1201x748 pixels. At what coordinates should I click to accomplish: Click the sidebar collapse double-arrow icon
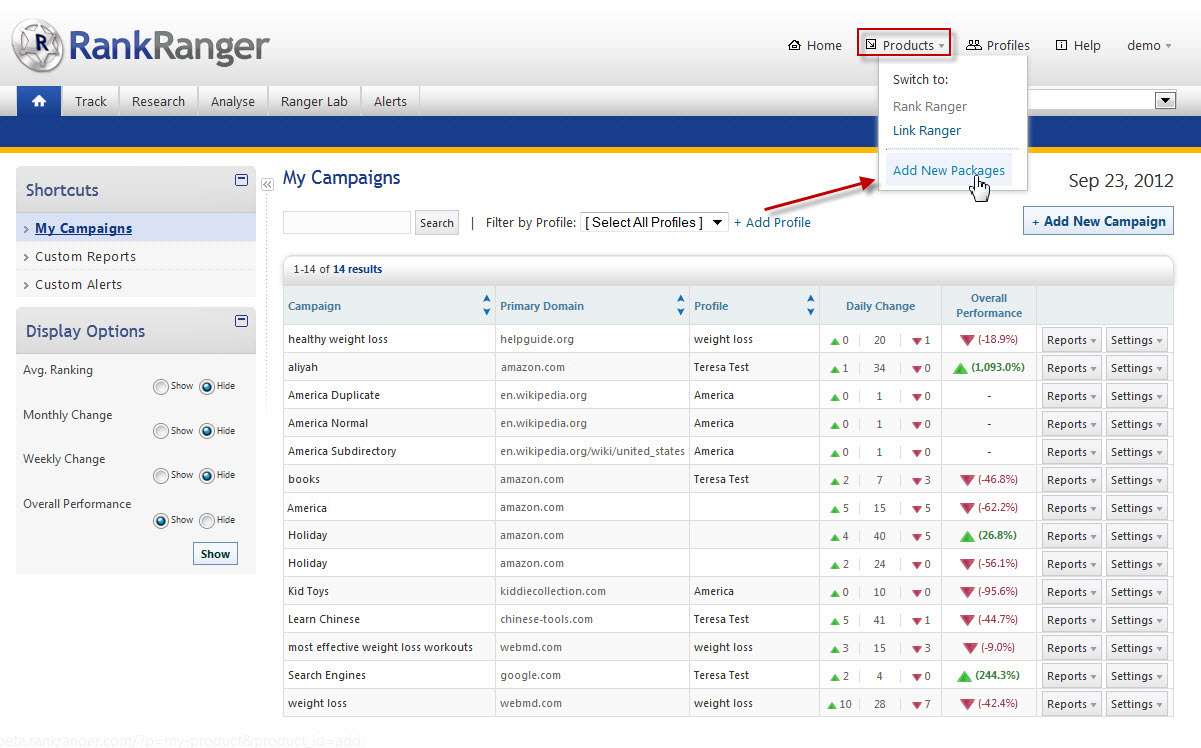267,185
